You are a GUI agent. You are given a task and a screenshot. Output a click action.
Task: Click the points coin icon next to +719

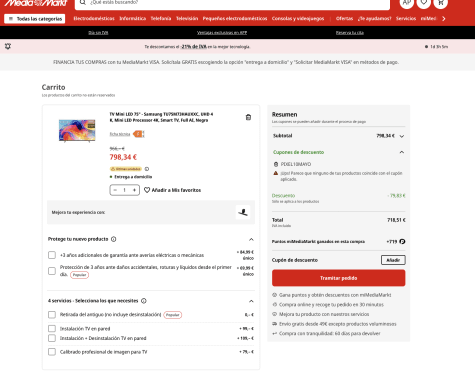point(402,241)
